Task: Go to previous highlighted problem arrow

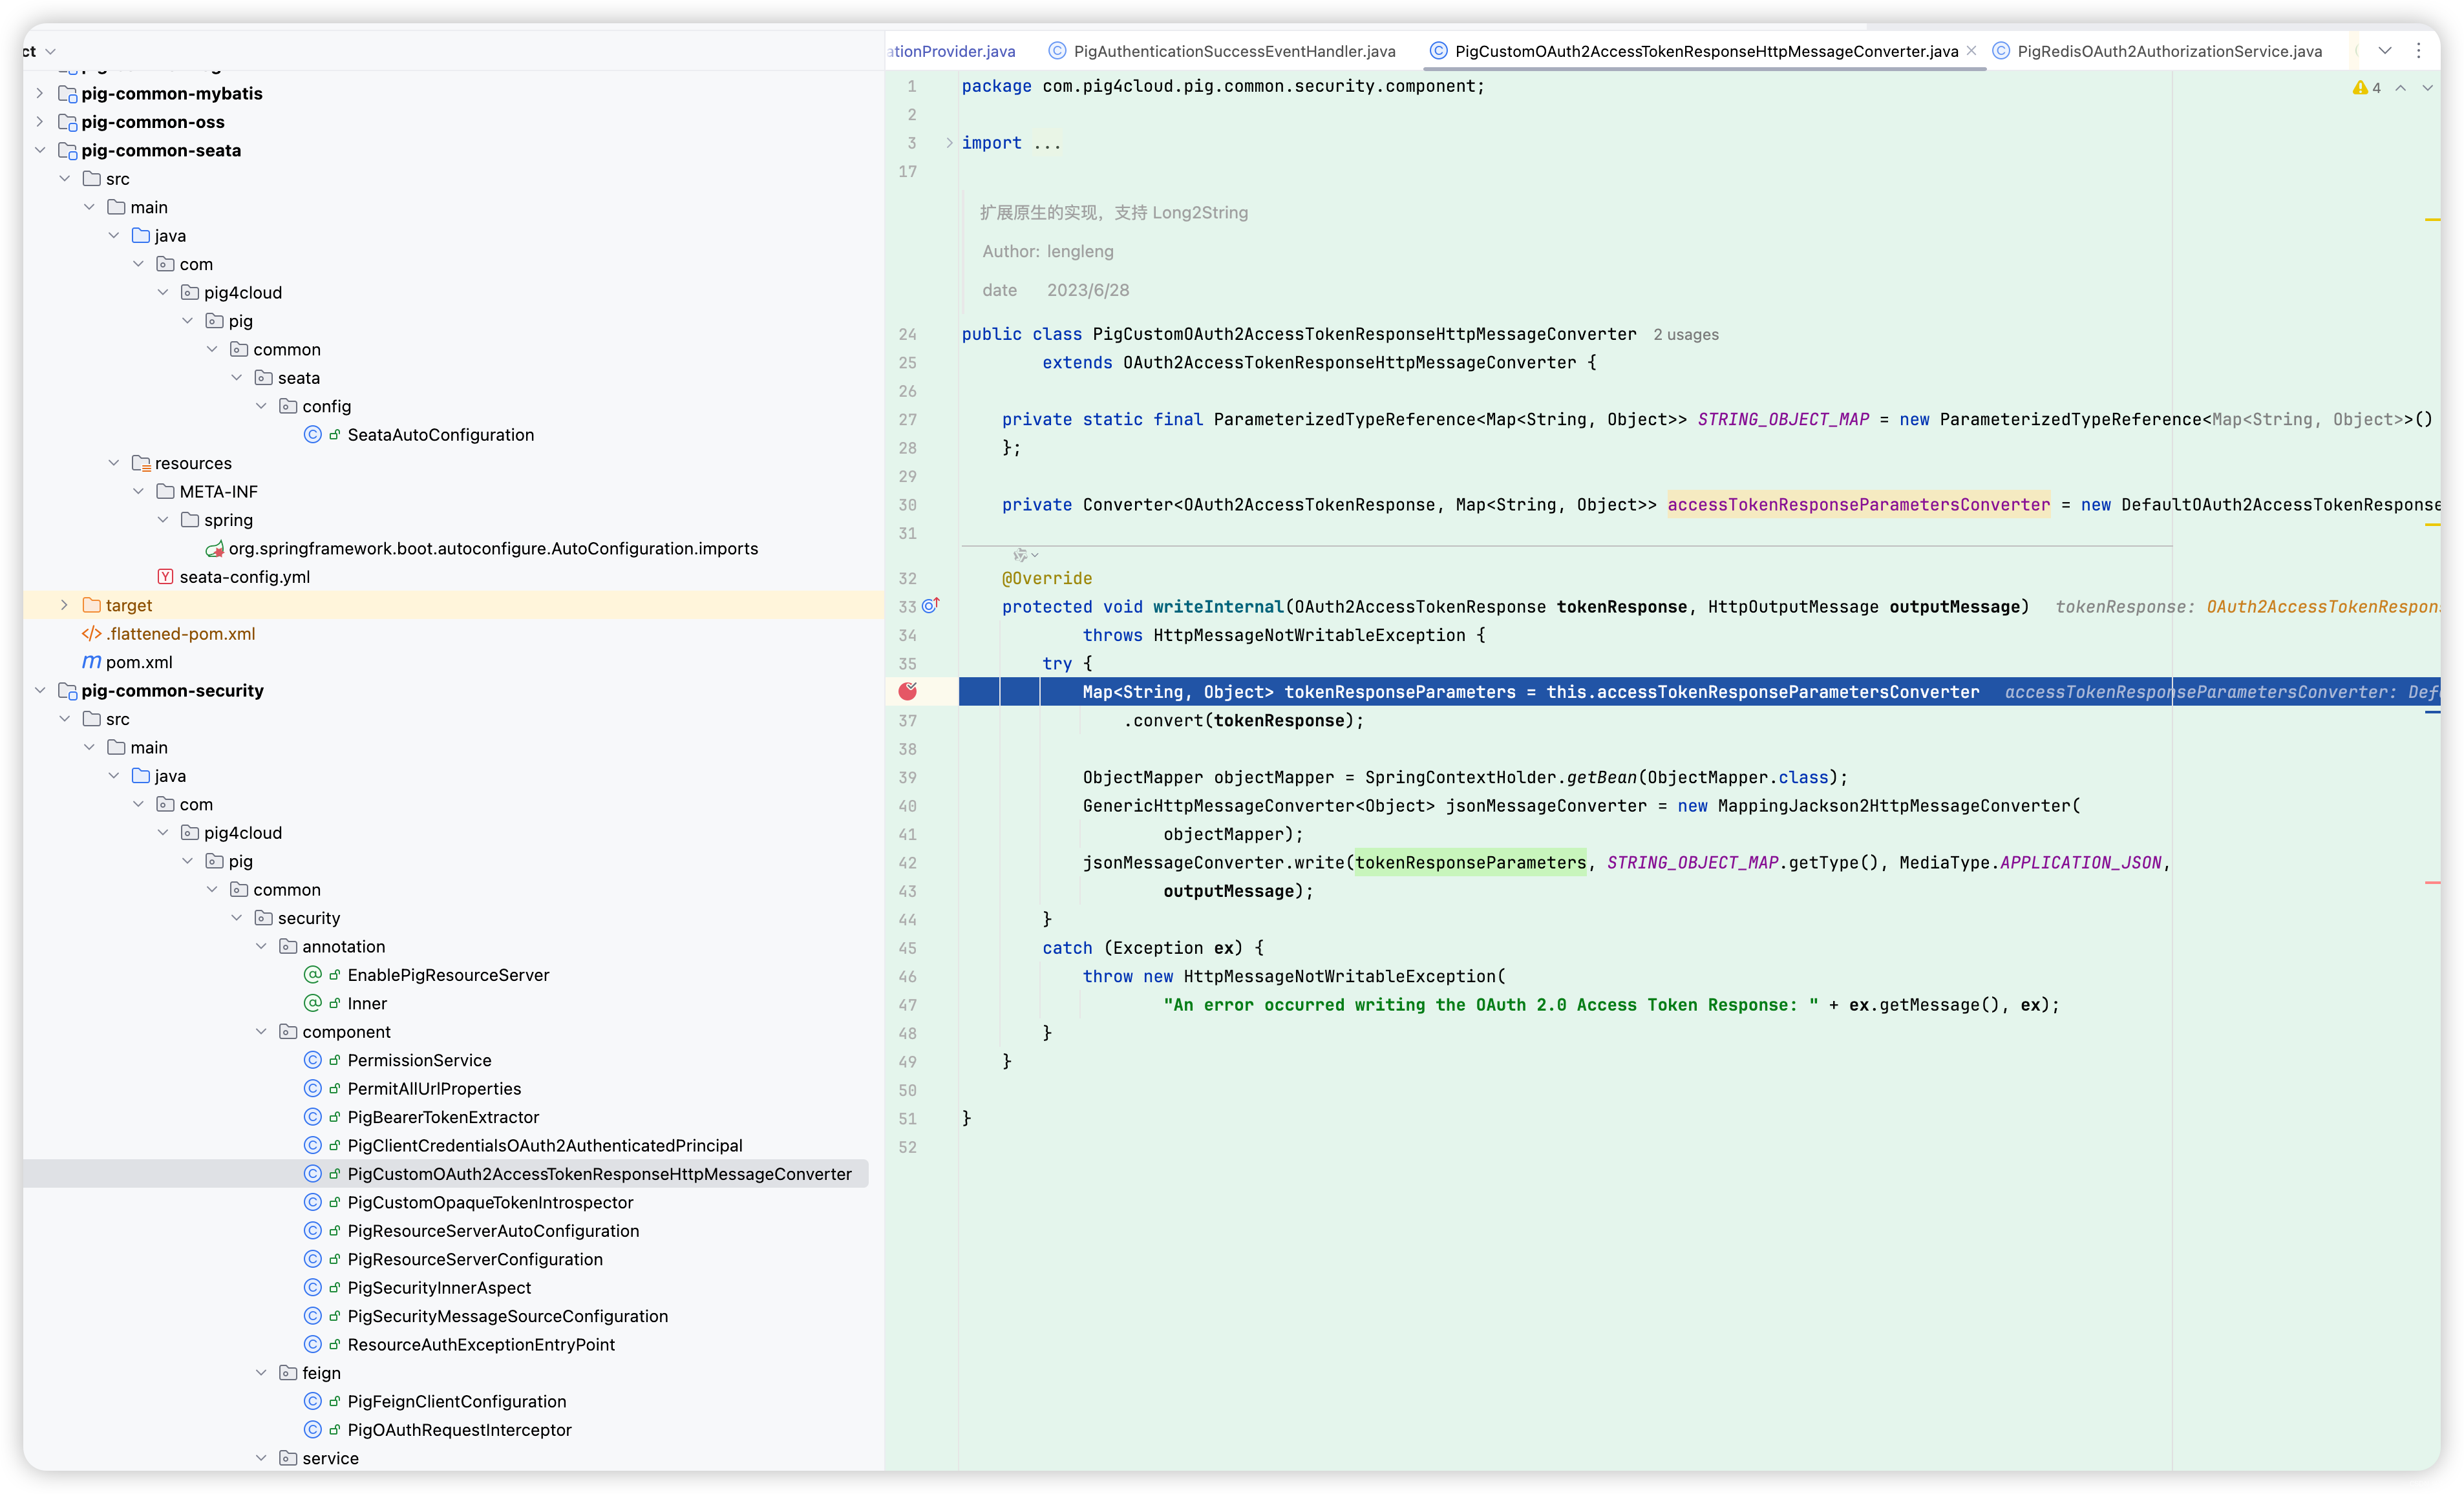Action: [x=2400, y=88]
